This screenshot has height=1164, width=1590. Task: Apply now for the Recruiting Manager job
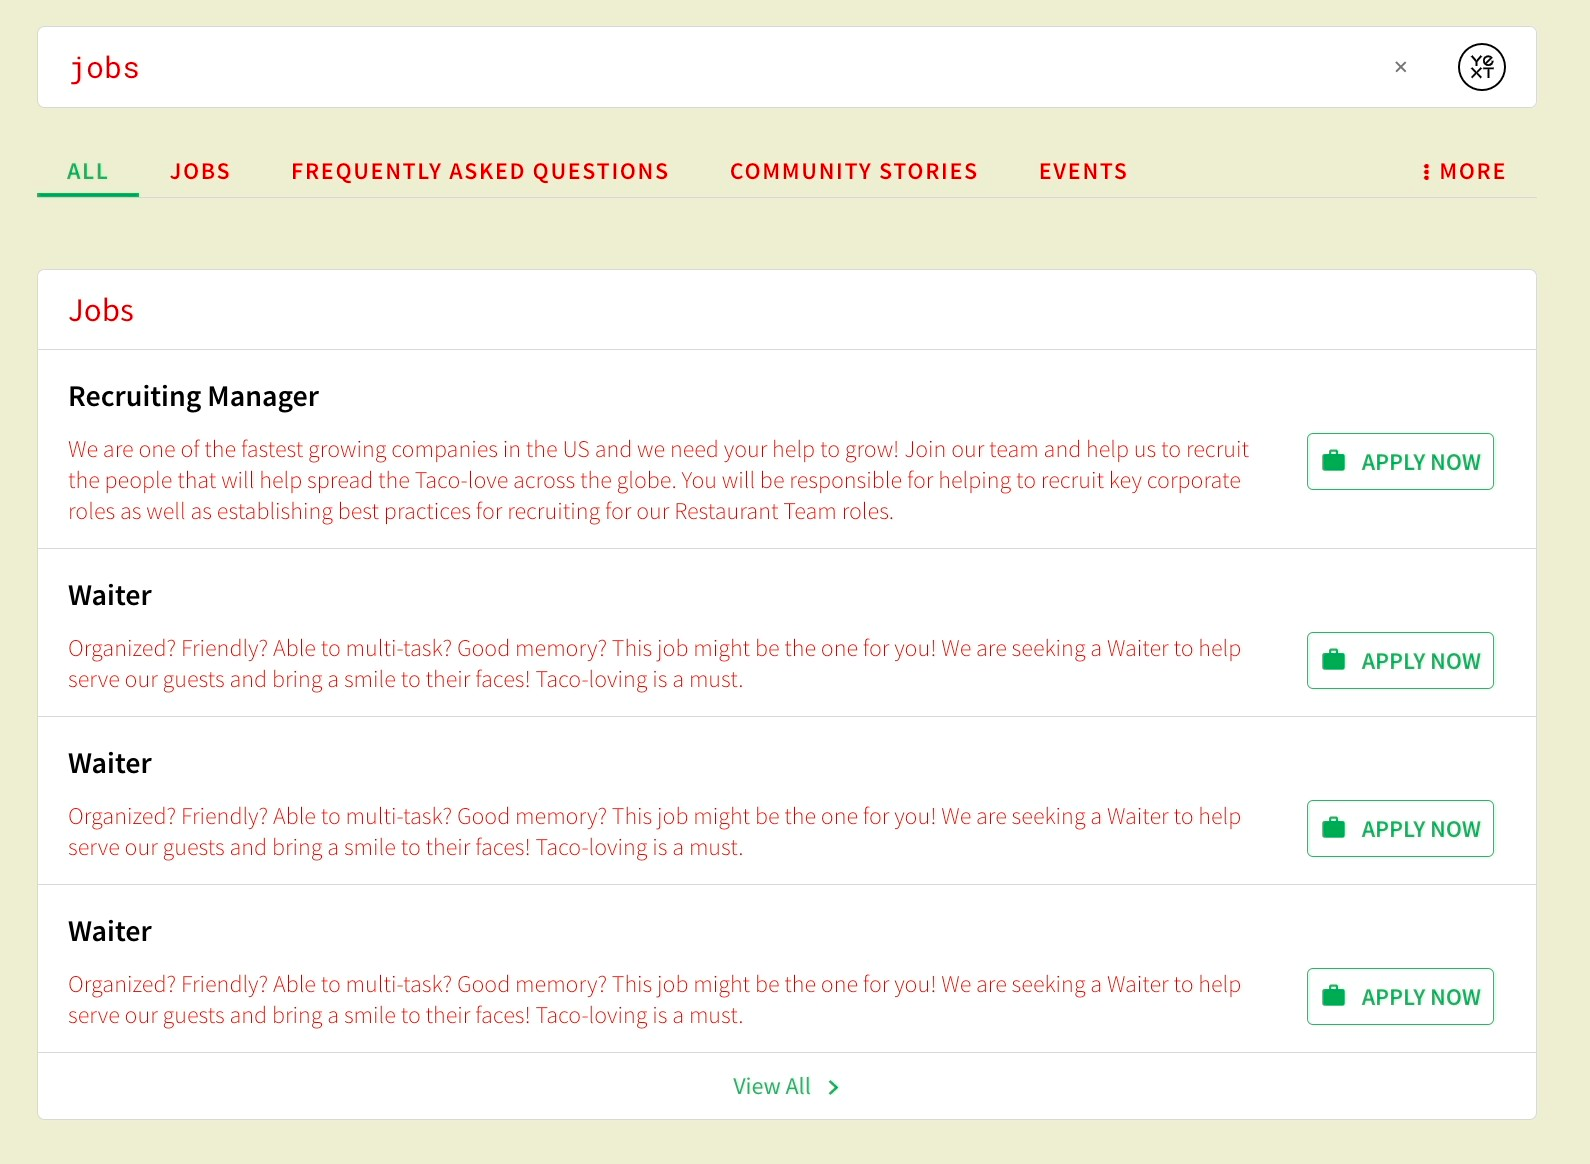click(1400, 461)
